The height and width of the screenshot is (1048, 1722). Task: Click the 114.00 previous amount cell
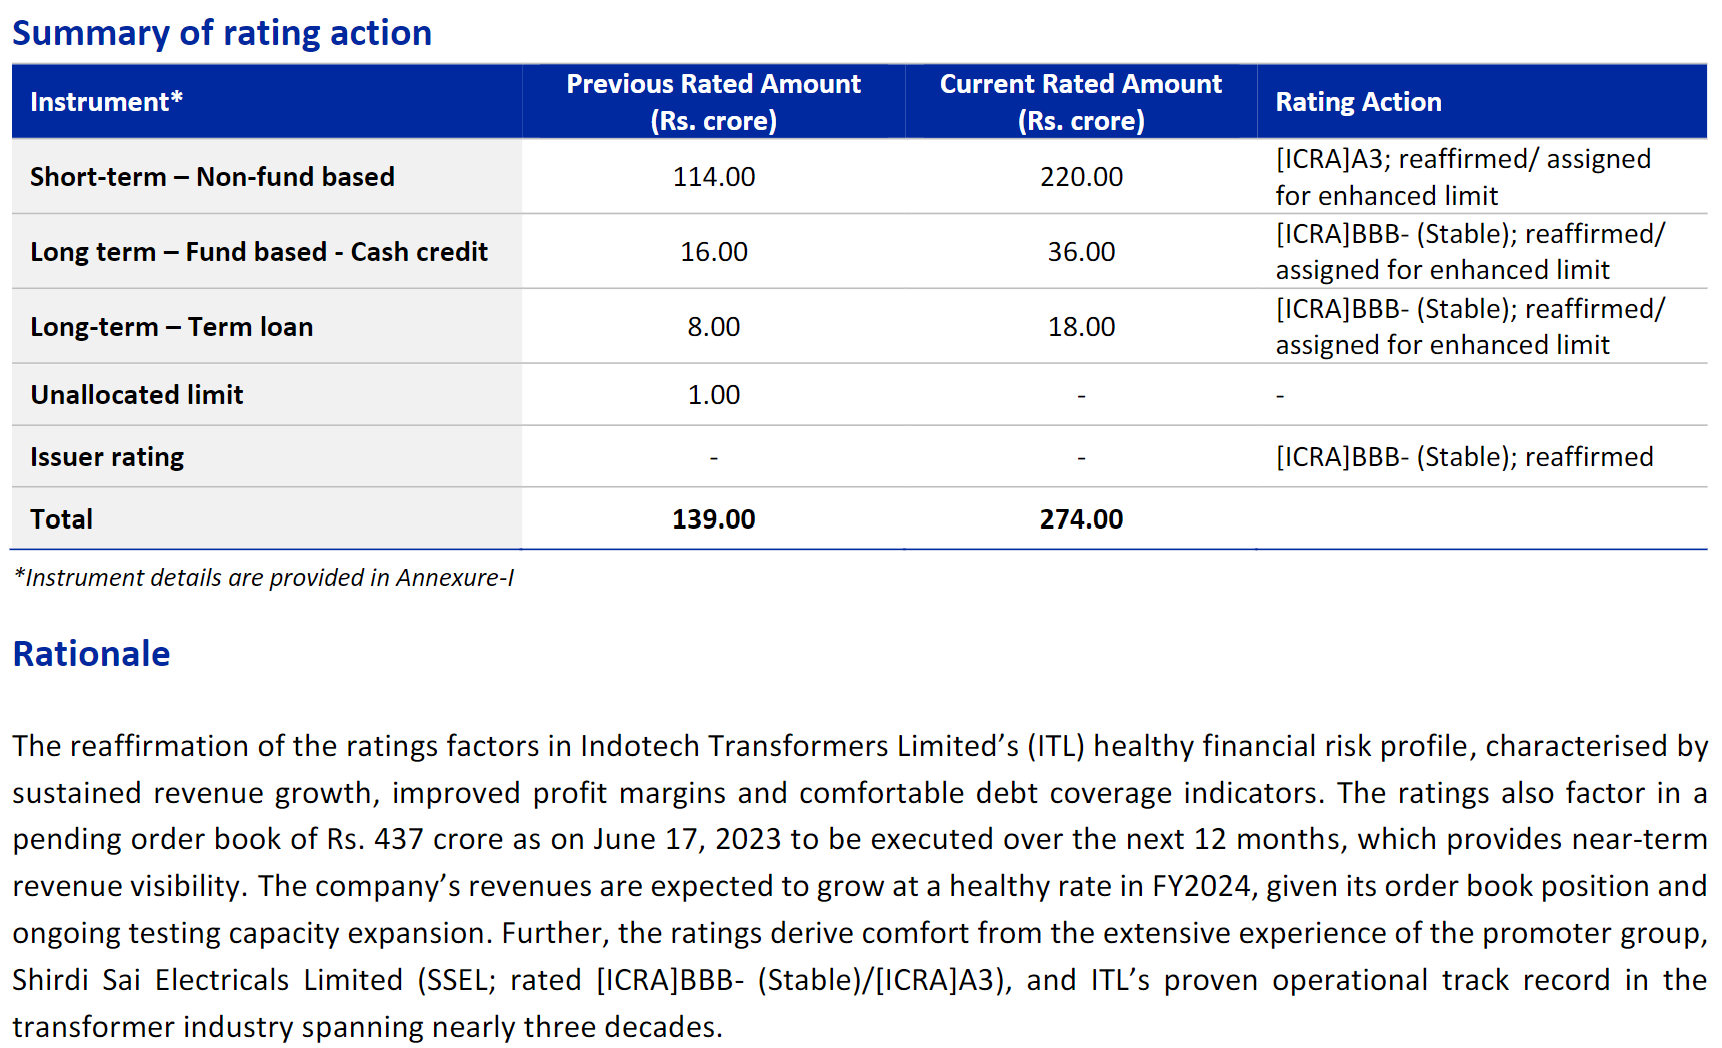coord(713,177)
